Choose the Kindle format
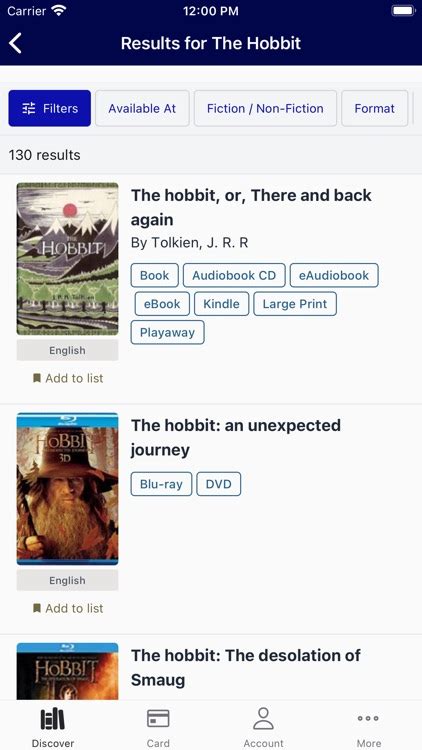The height and width of the screenshot is (750, 422). point(222,304)
